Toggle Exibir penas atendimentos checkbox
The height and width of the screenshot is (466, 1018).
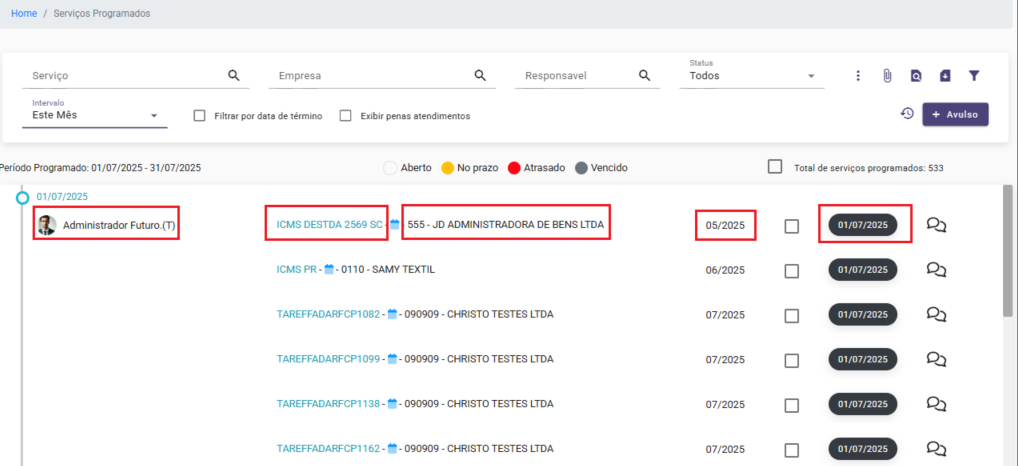(346, 116)
